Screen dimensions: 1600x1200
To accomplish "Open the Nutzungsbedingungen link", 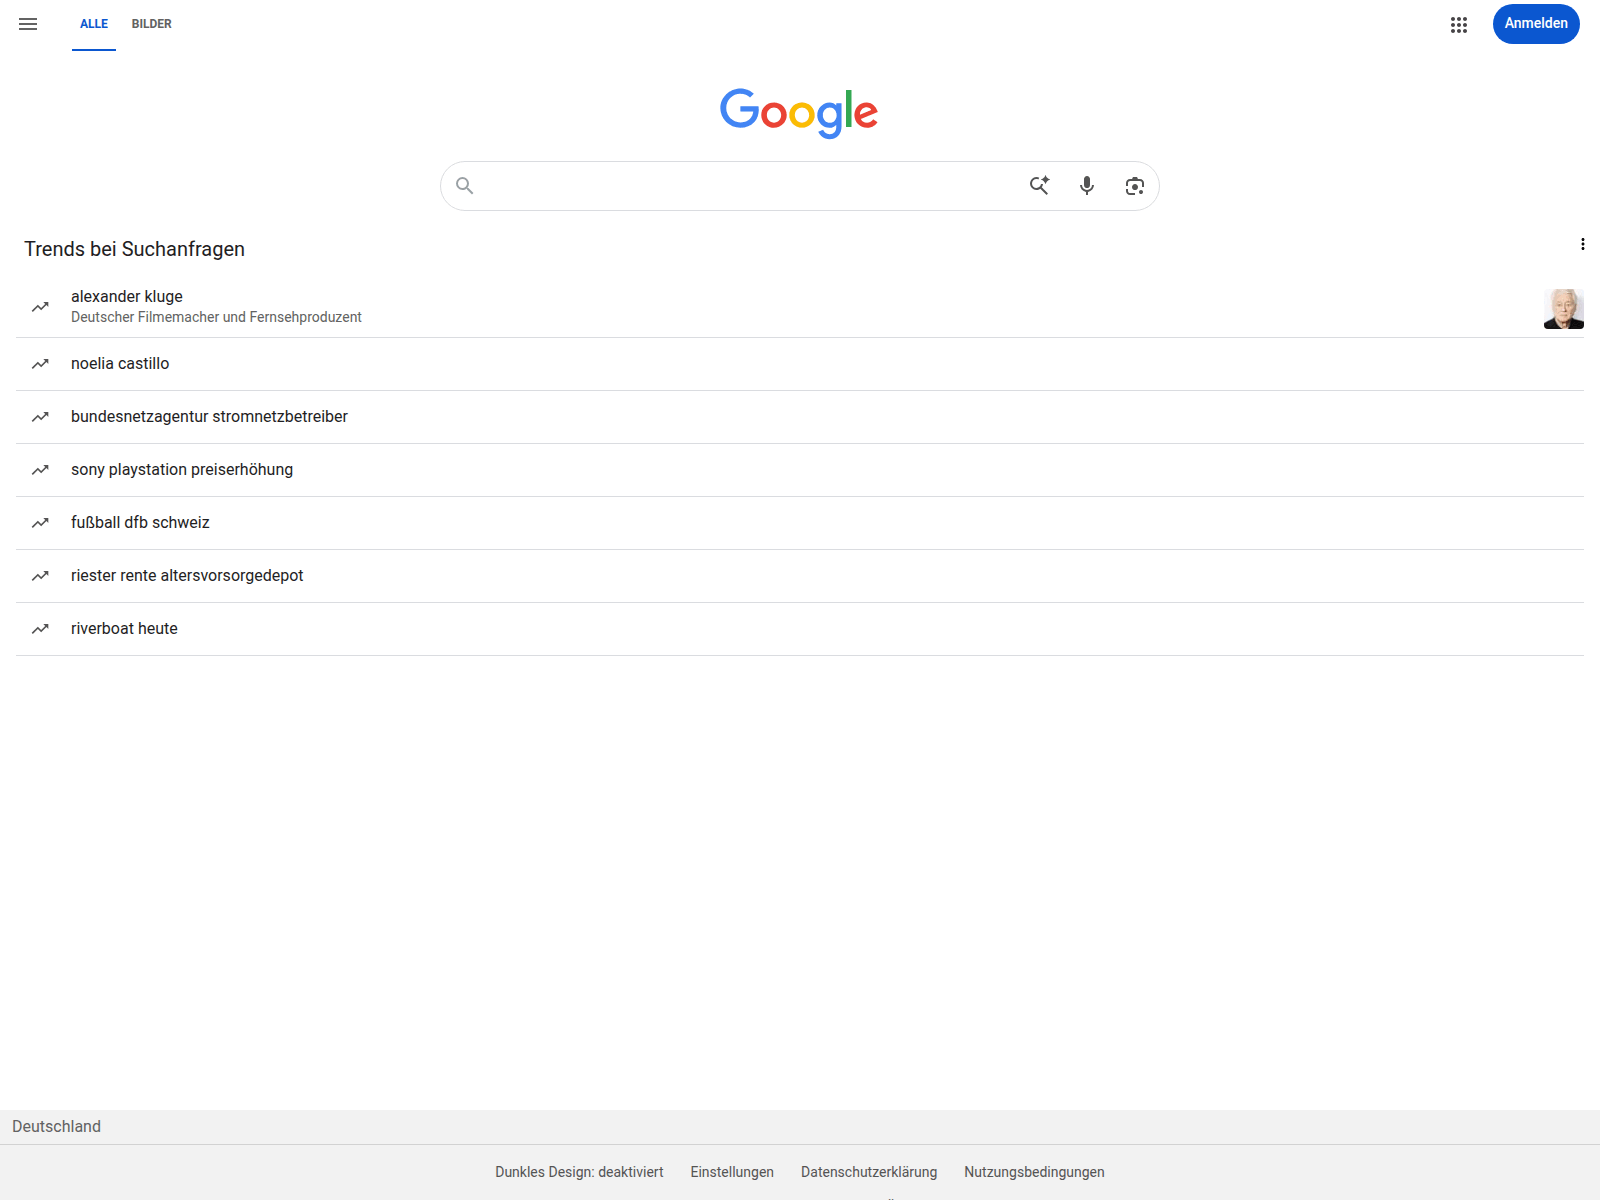I will click(1034, 1172).
